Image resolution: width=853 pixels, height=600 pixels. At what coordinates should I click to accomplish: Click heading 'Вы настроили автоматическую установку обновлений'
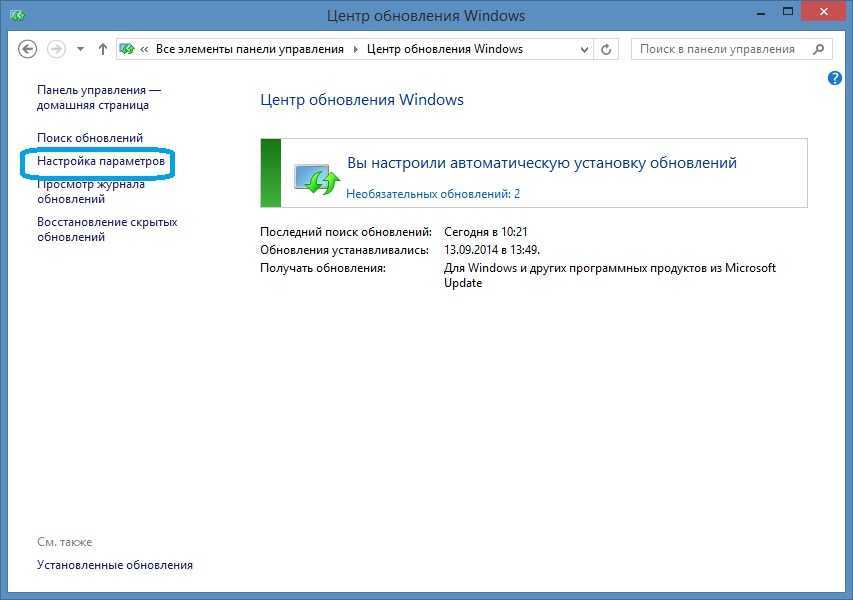tap(542, 163)
